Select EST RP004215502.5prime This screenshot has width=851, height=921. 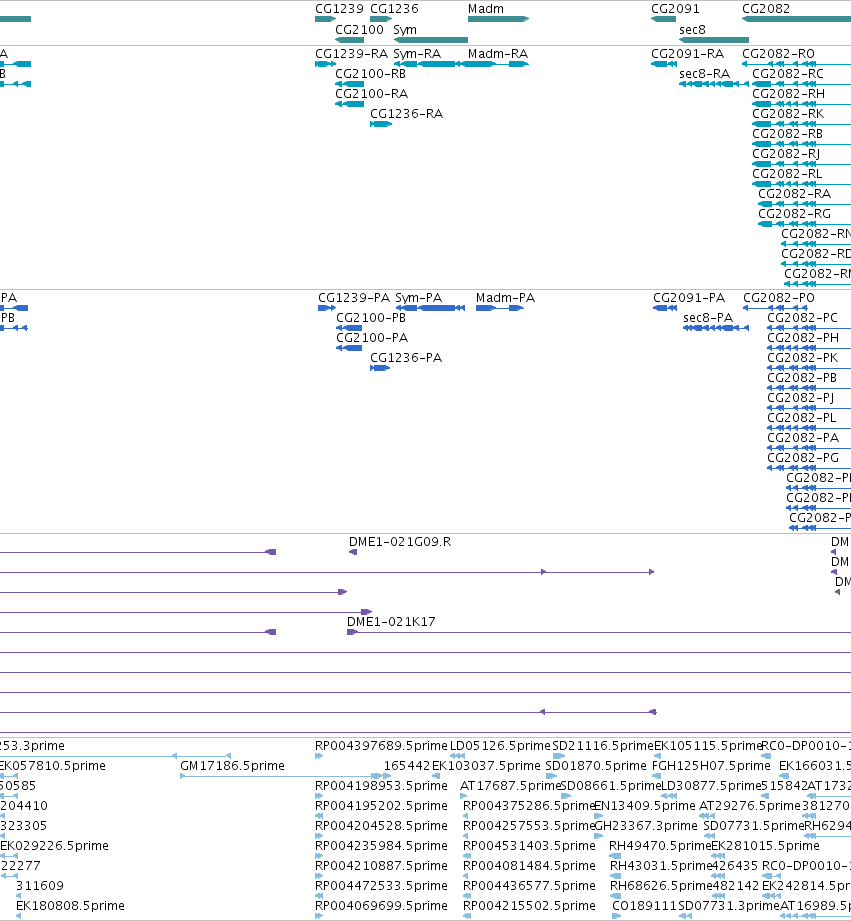466,916
